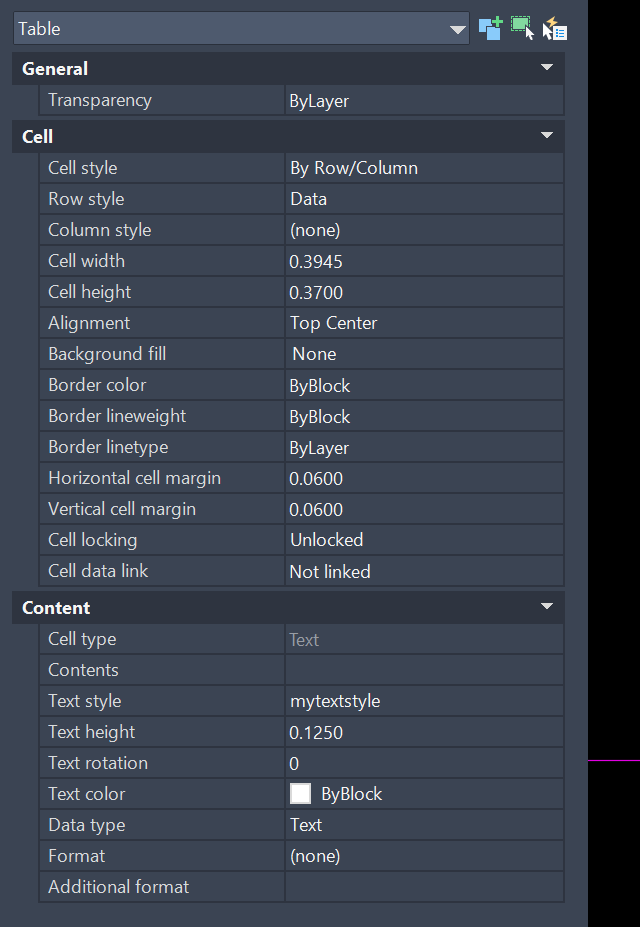Click the Background fill None value

click(424, 354)
